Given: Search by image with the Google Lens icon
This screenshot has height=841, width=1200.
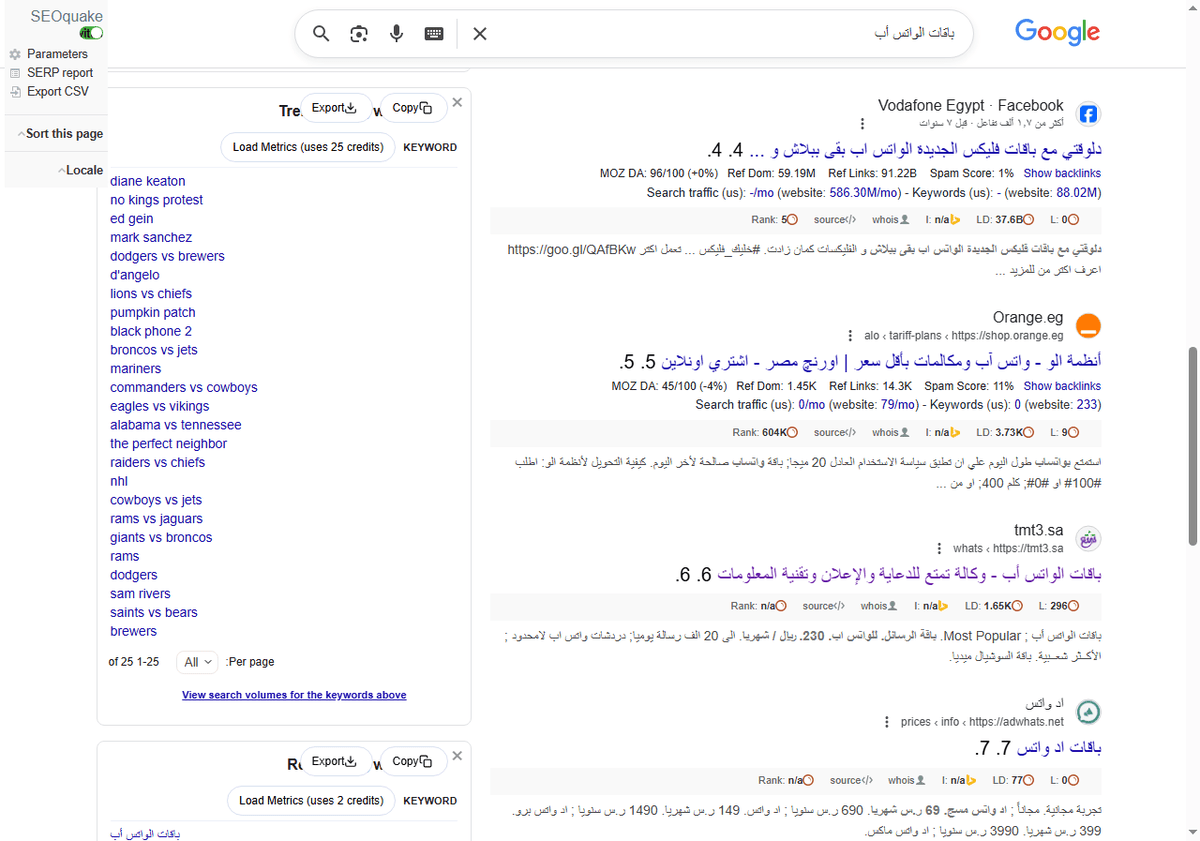Looking at the screenshot, I should 358,33.
